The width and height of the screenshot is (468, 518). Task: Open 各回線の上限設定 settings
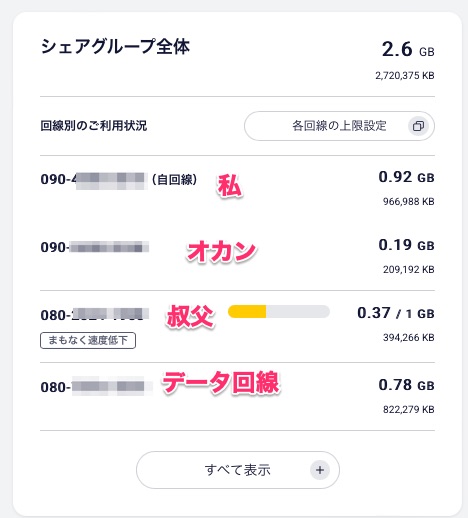pos(339,126)
